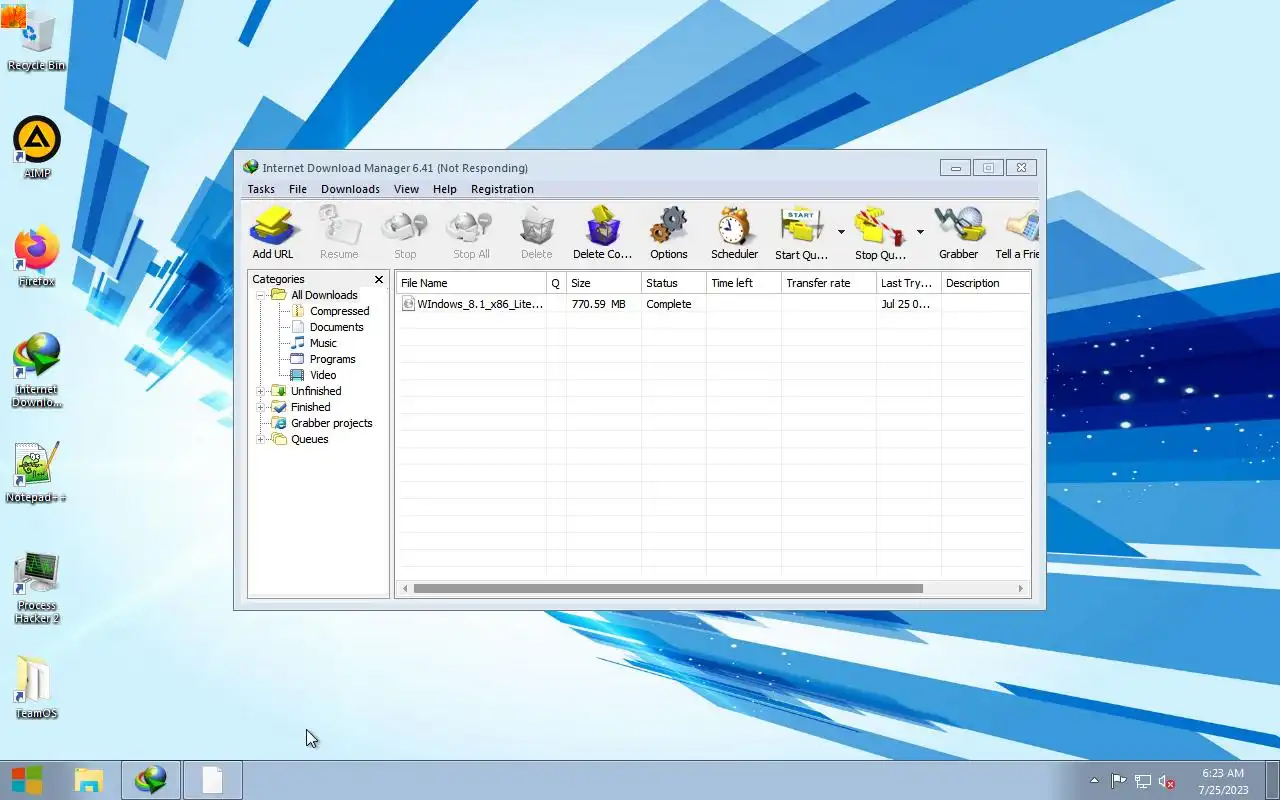Select Grabber projects in the tree
Image resolution: width=1280 pixels, height=800 pixels.
click(x=331, y=423)
